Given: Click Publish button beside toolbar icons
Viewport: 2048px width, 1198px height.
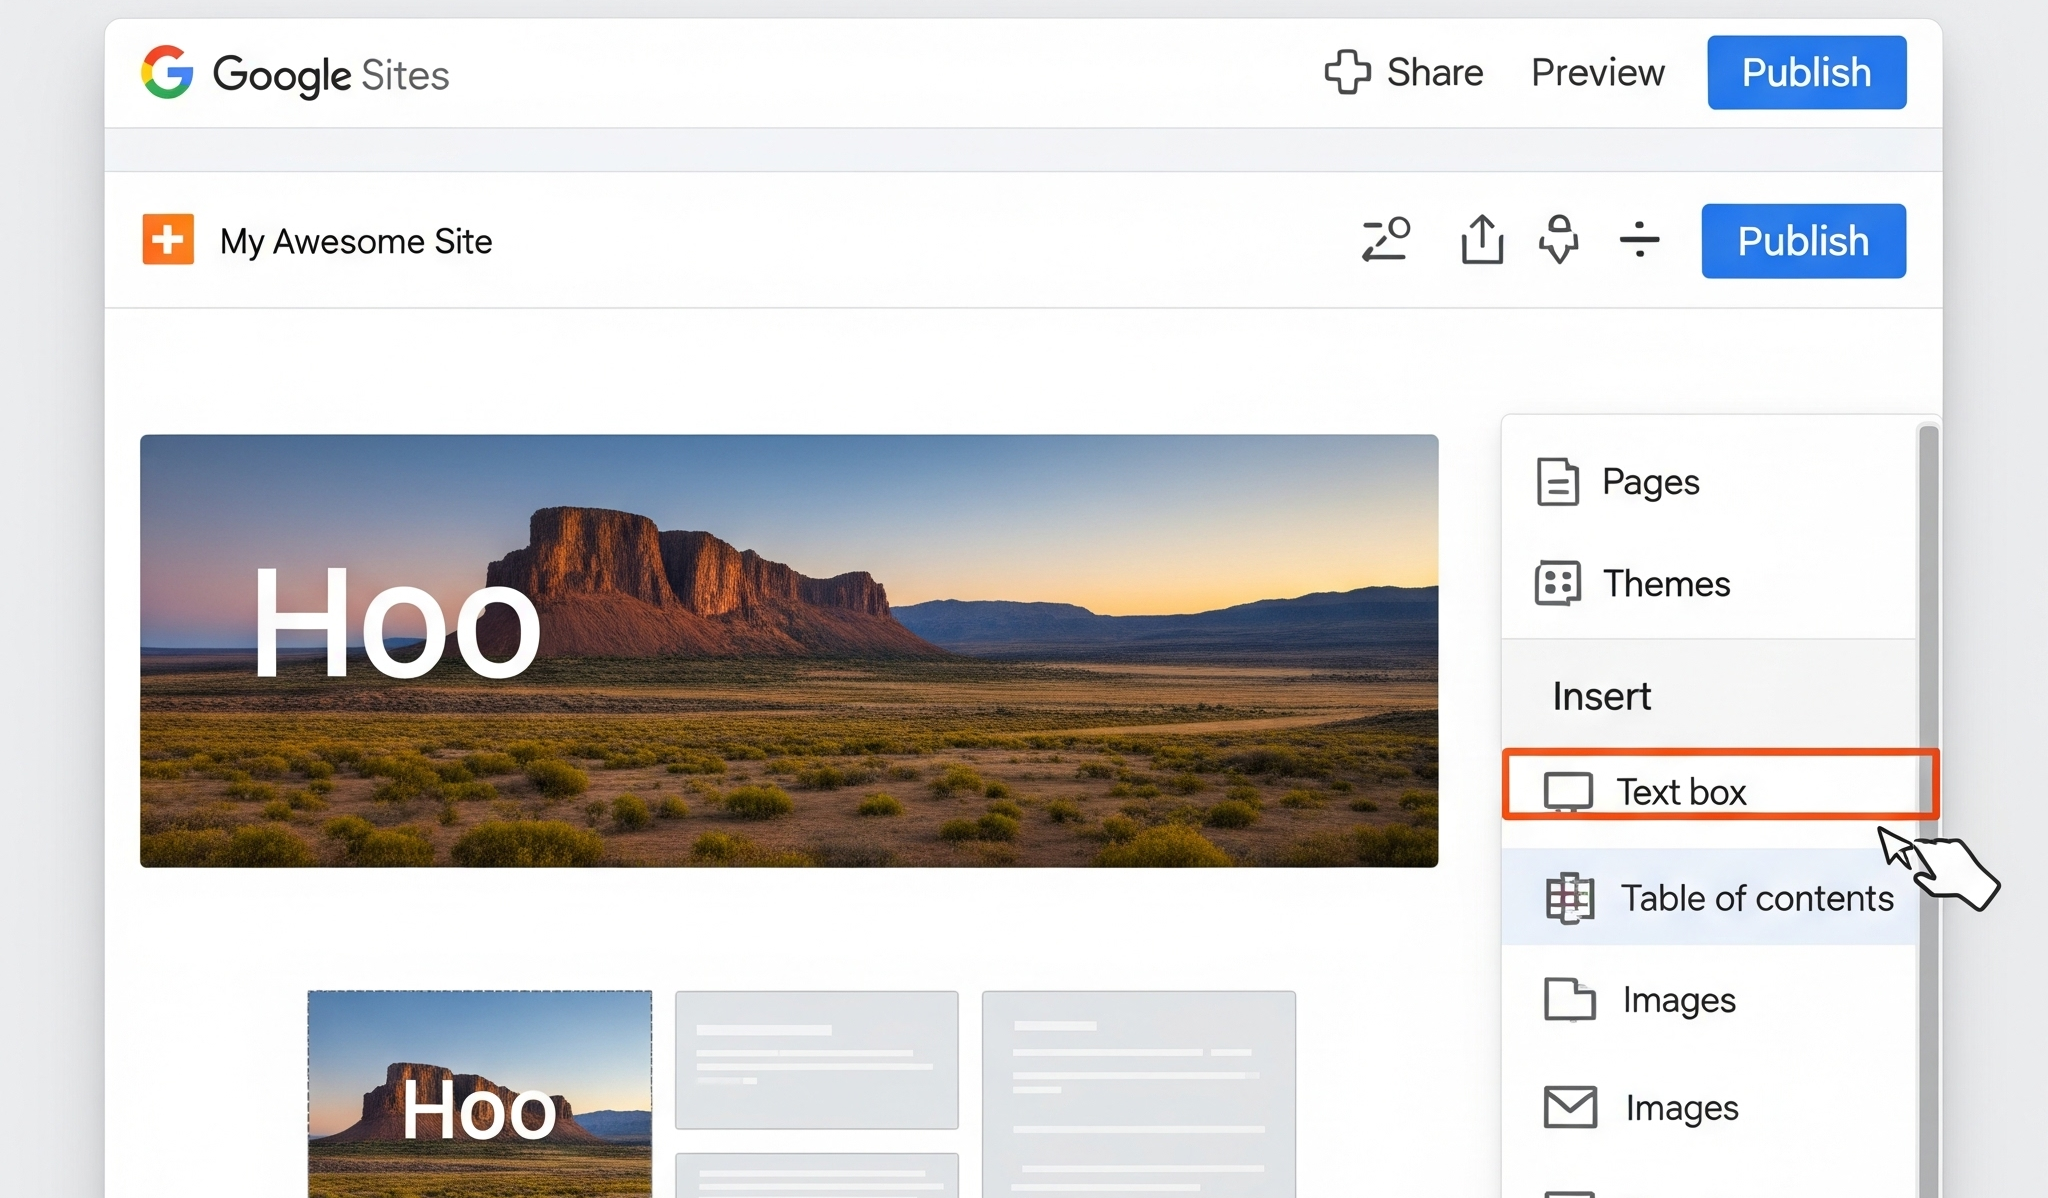Looking at the screenshot, I should pyautogui.click(x=1803, y=241).
